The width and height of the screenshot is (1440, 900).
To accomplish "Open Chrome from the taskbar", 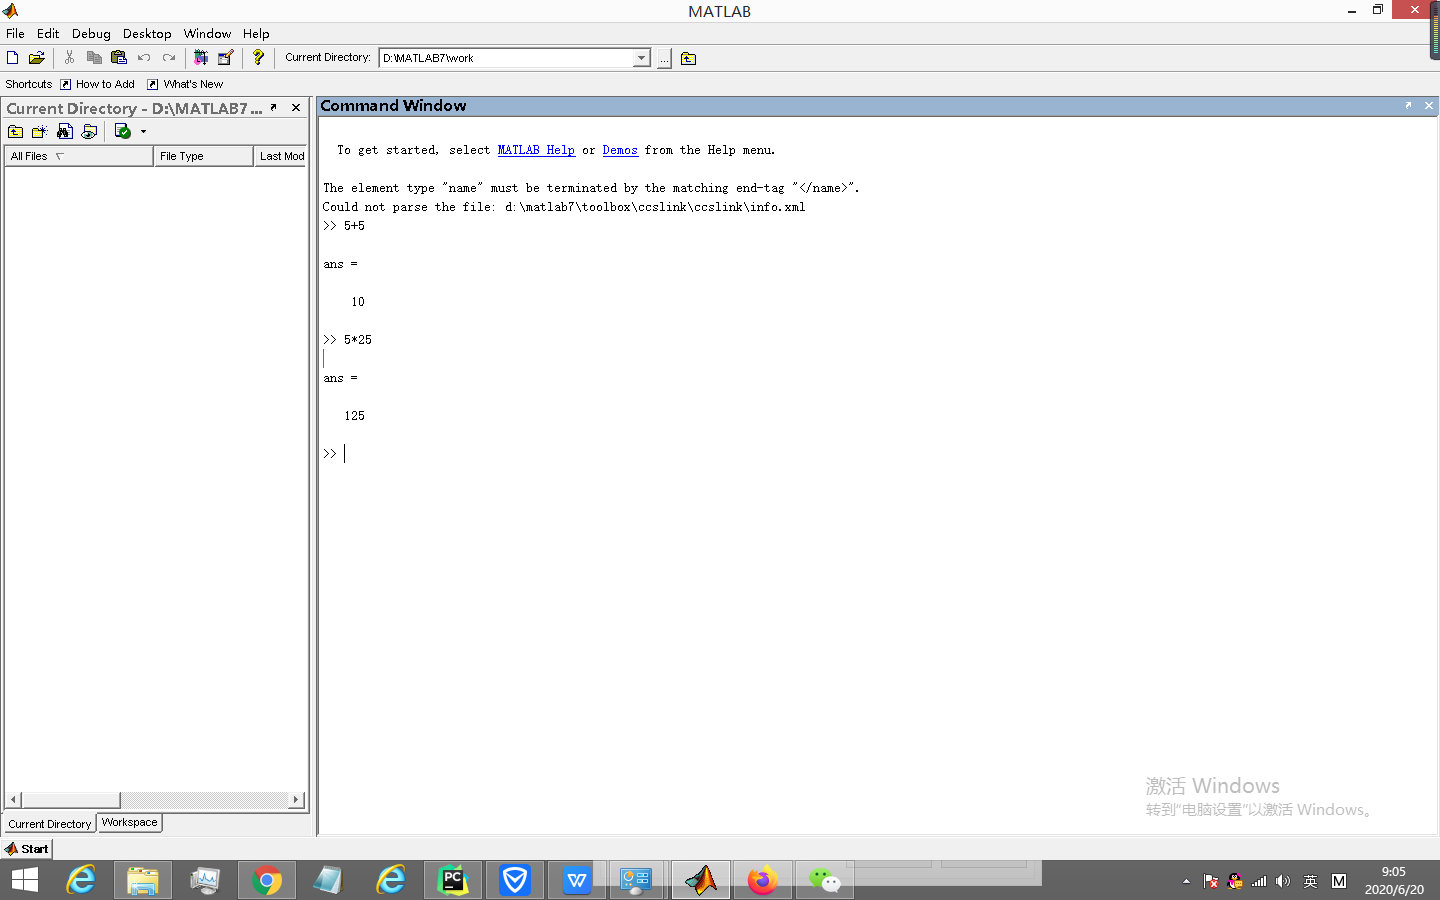I will 267,880.
